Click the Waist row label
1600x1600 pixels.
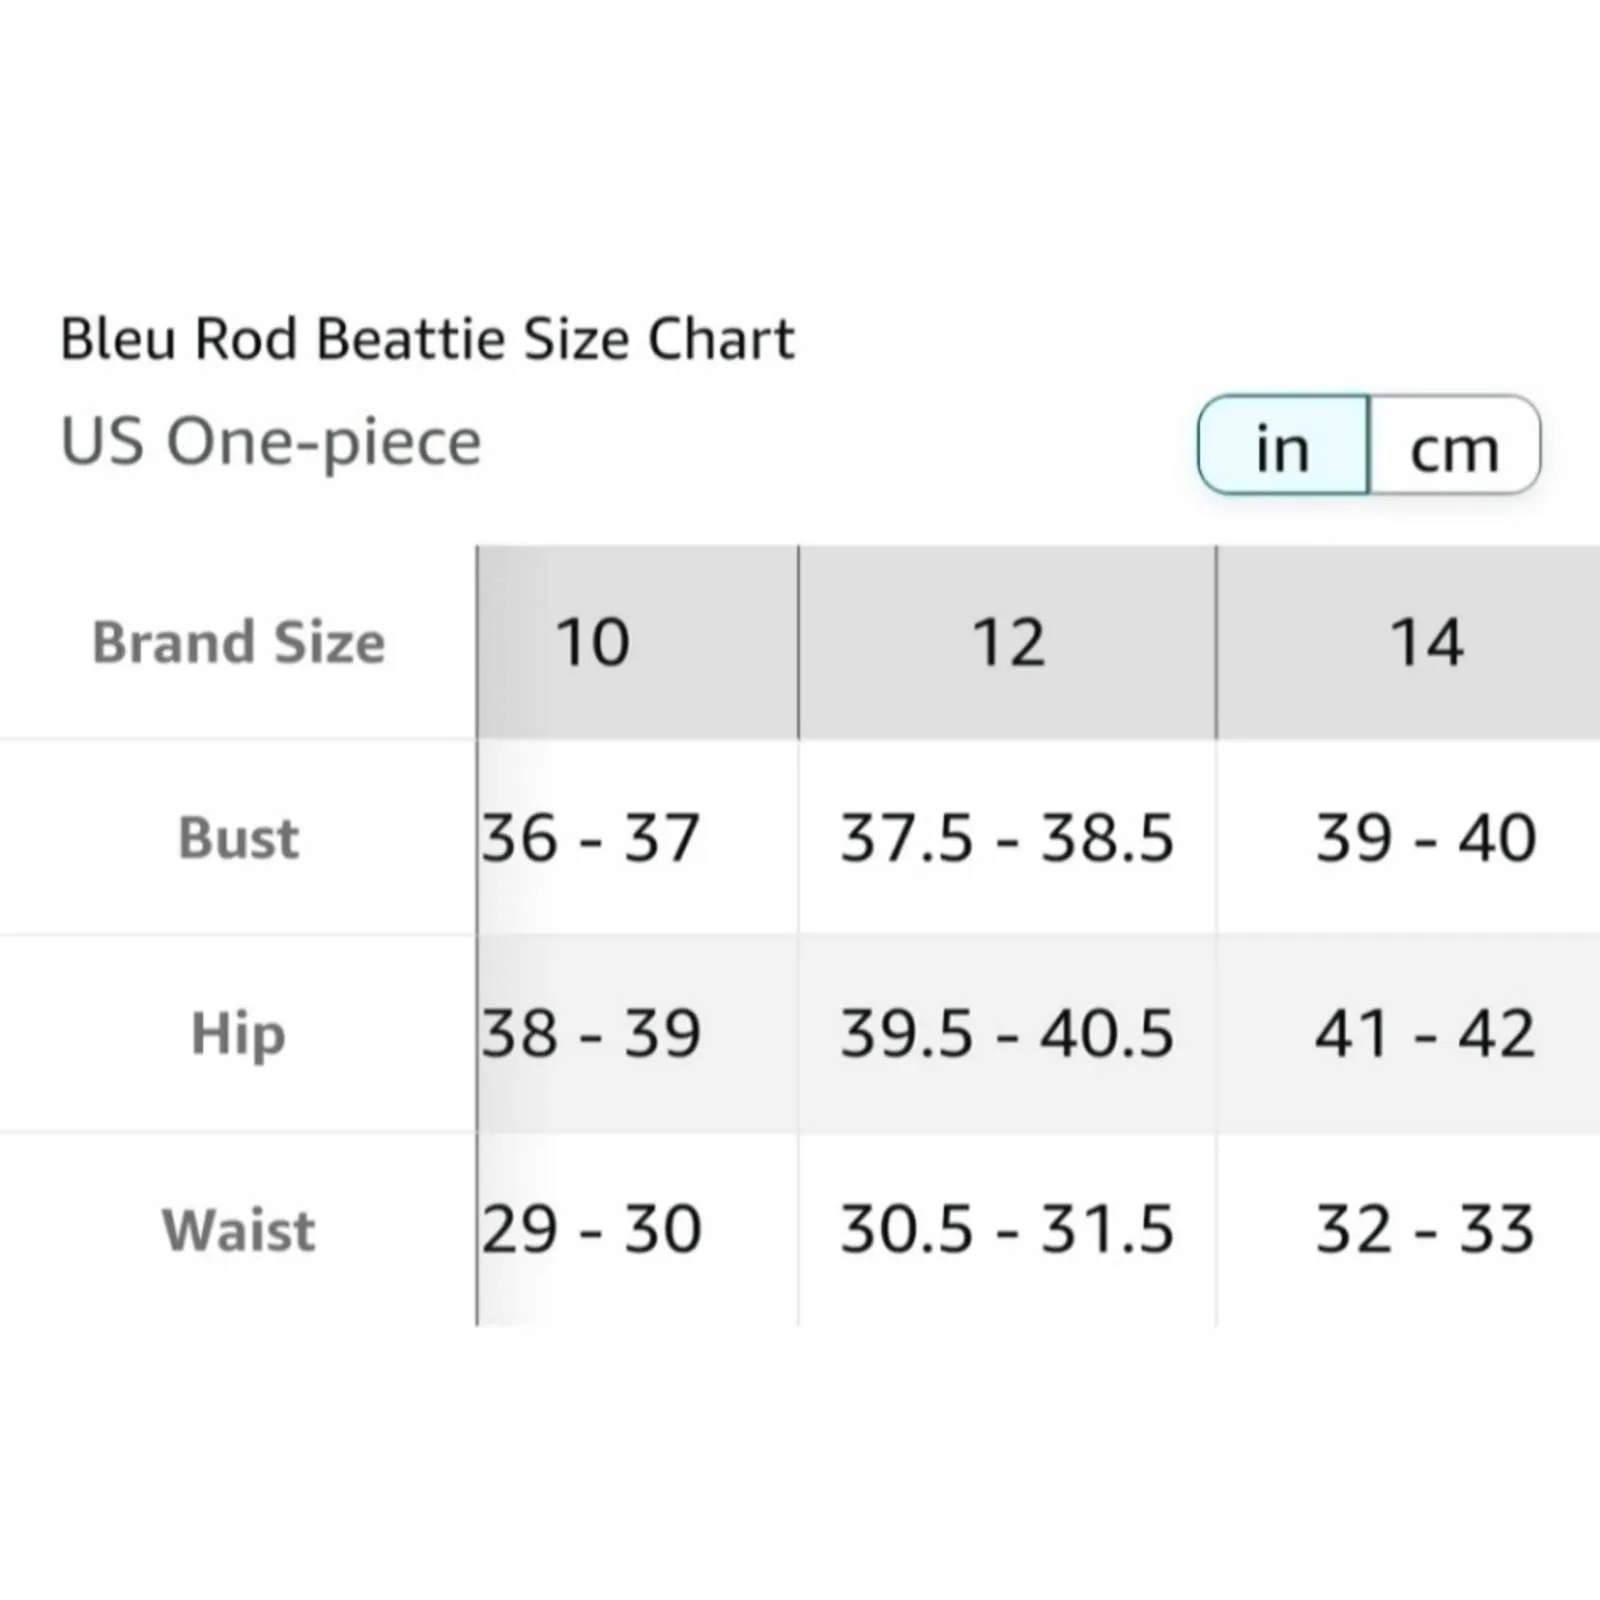pyautogui.click(x=239, y=1230)
